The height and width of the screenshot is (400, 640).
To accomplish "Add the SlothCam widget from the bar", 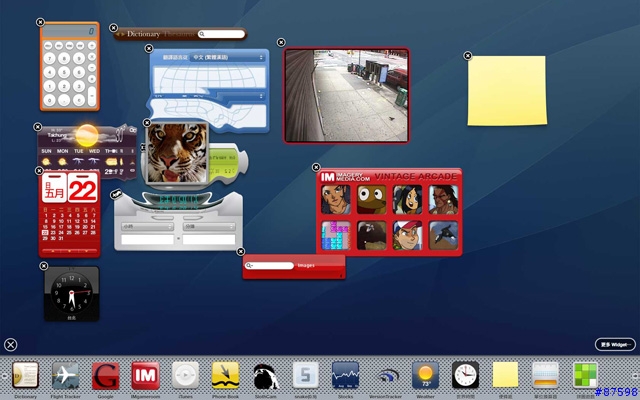I will (x=265, y=376).
